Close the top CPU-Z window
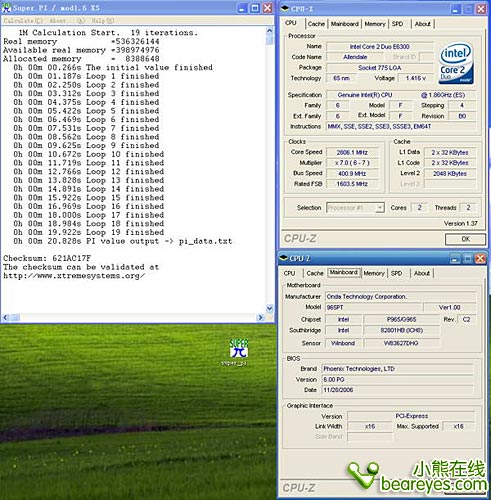Viewport: 491px width, 500px height. [x=480, y=9]
